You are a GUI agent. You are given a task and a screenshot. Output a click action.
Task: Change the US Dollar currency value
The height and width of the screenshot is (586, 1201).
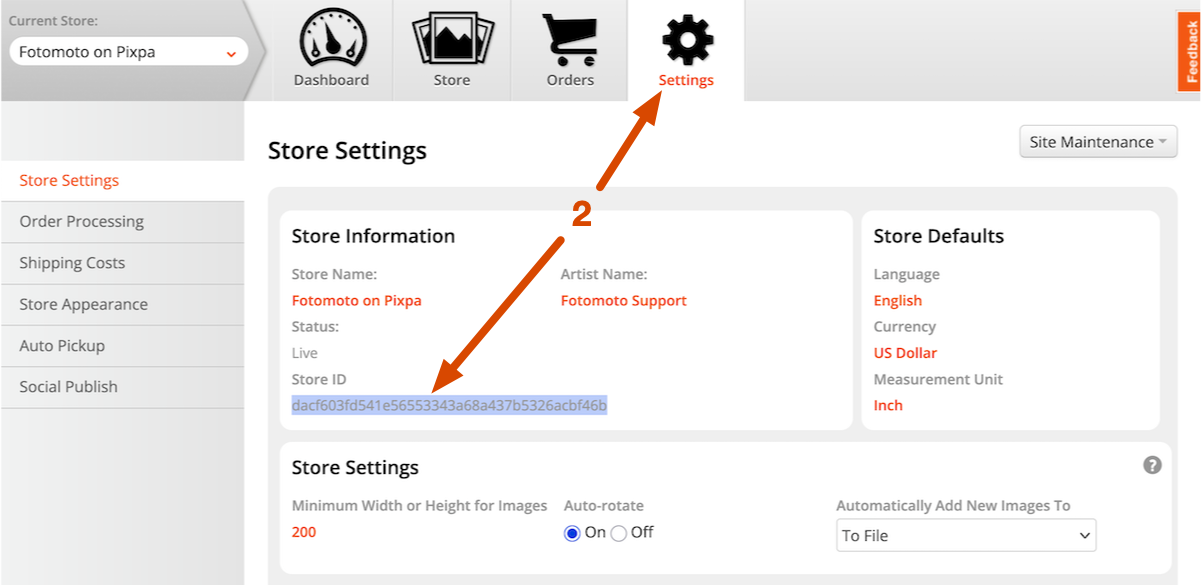pyautogui.click(x=906, y=353)
